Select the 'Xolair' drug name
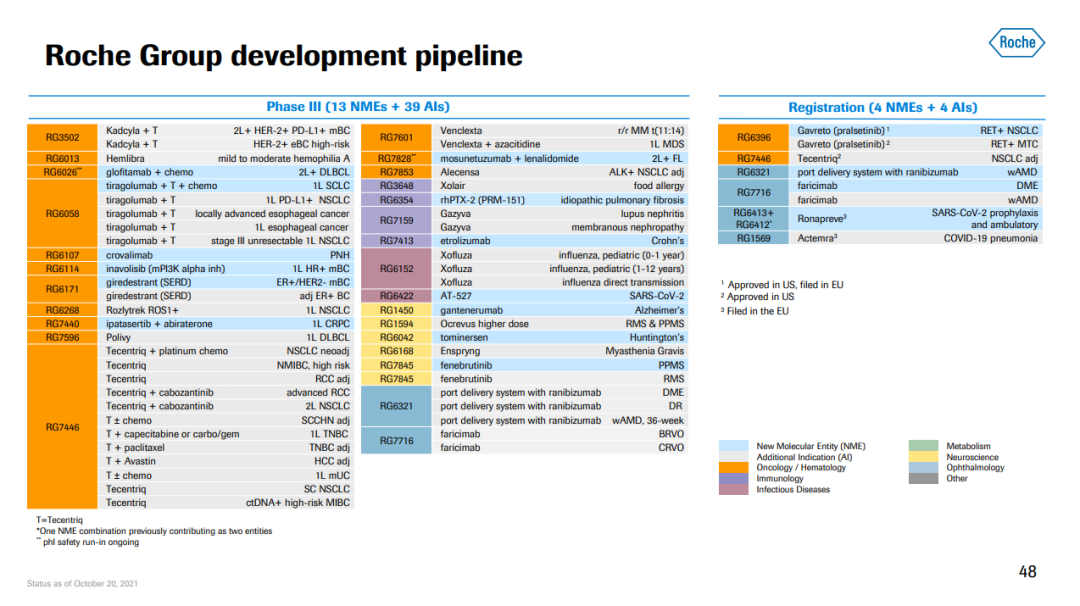This screenshot has width=1080, height=606. [453, 186]
